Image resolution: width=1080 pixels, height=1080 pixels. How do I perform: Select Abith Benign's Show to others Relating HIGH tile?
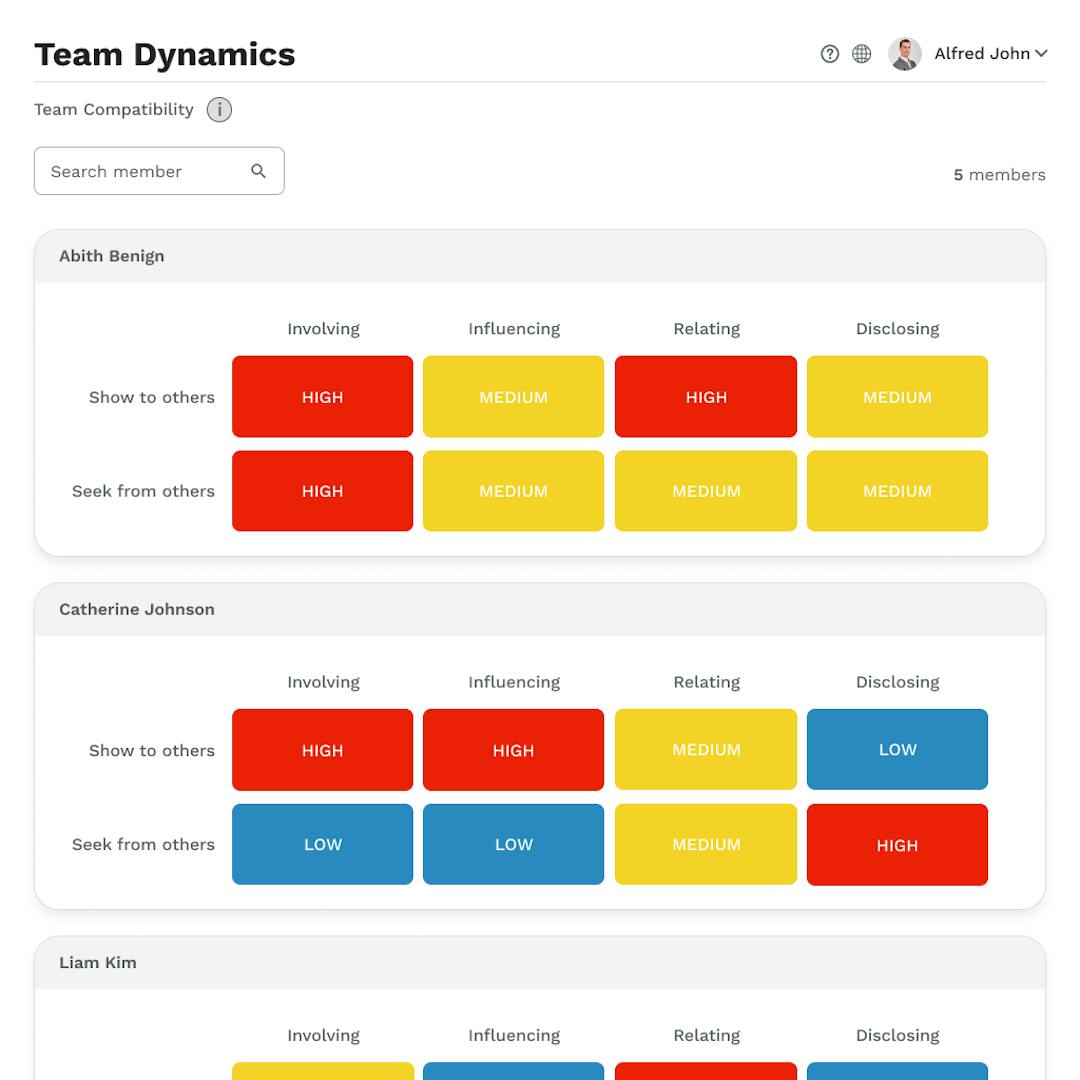706,397
